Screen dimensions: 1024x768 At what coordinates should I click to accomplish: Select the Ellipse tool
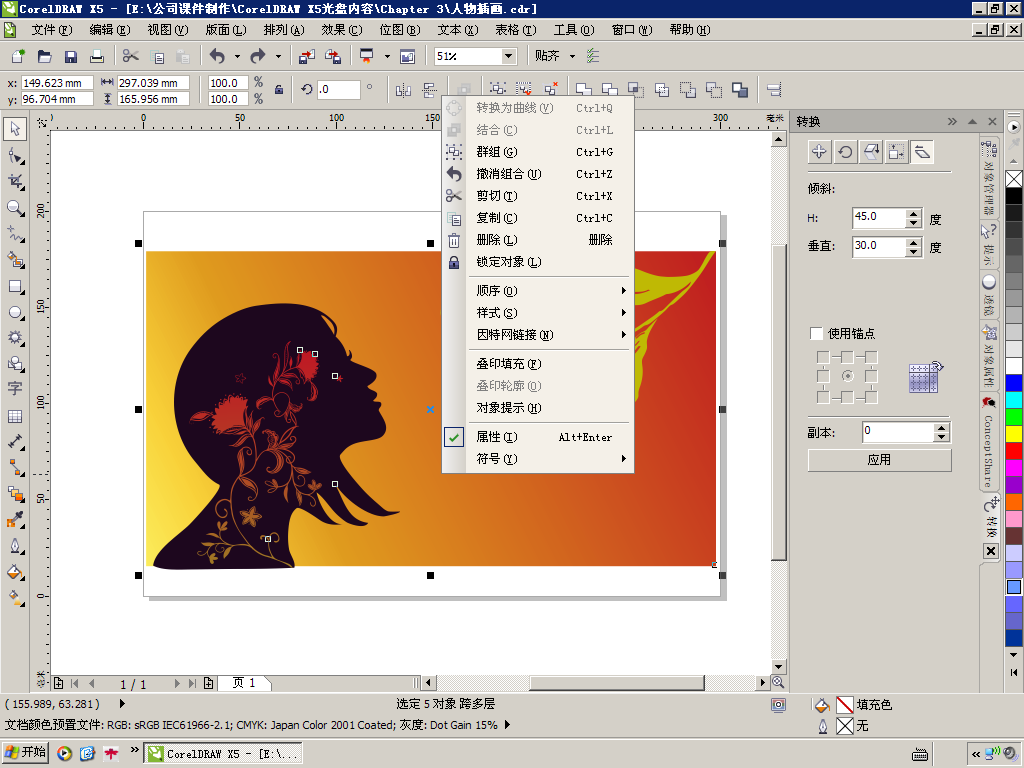click(x=15, y=313)
